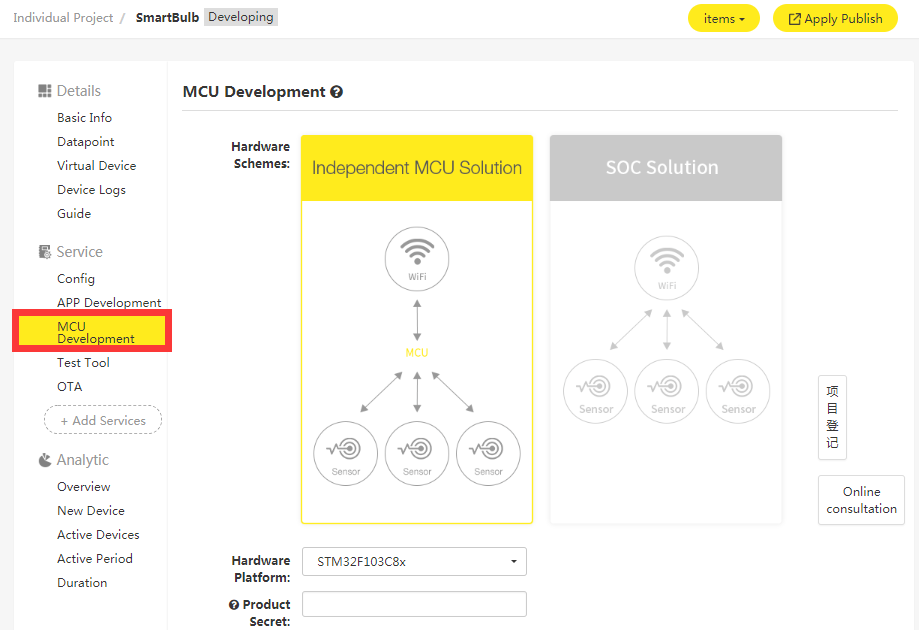
Task: Click the Details grid icon in sidebar
Action: 44,90
